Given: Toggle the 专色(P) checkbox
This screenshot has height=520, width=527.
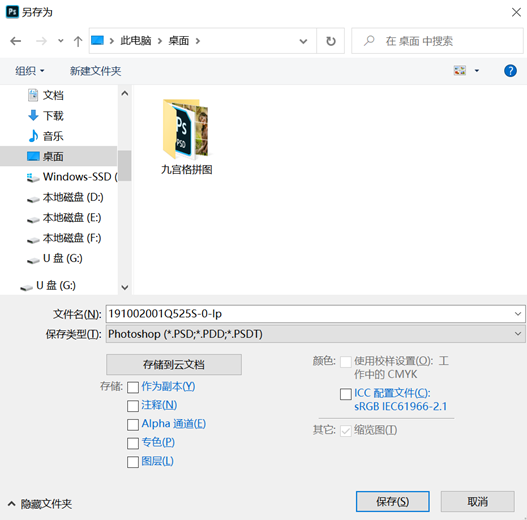Looking at the screenshot, I should [133, 443].
